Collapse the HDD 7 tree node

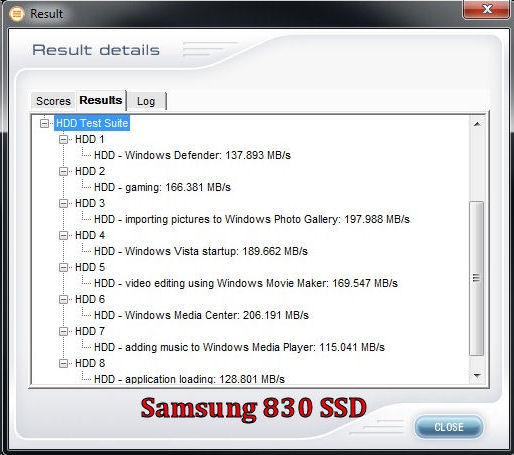(x=63, y=331)
